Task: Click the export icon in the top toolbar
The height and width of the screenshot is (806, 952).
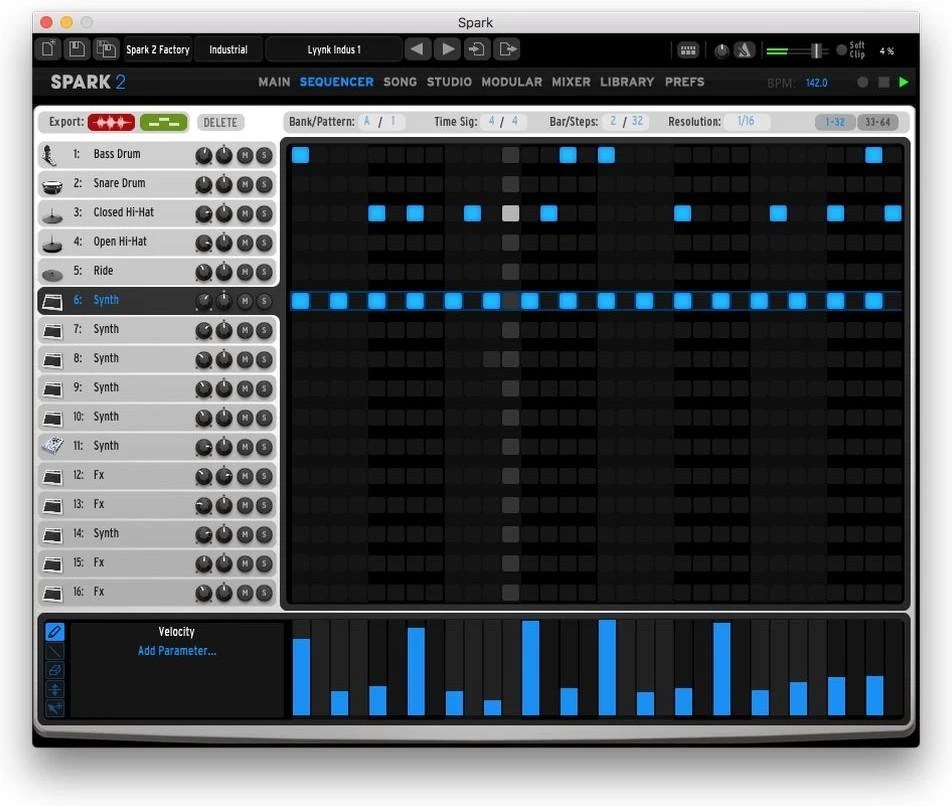Action: (507, 49)
